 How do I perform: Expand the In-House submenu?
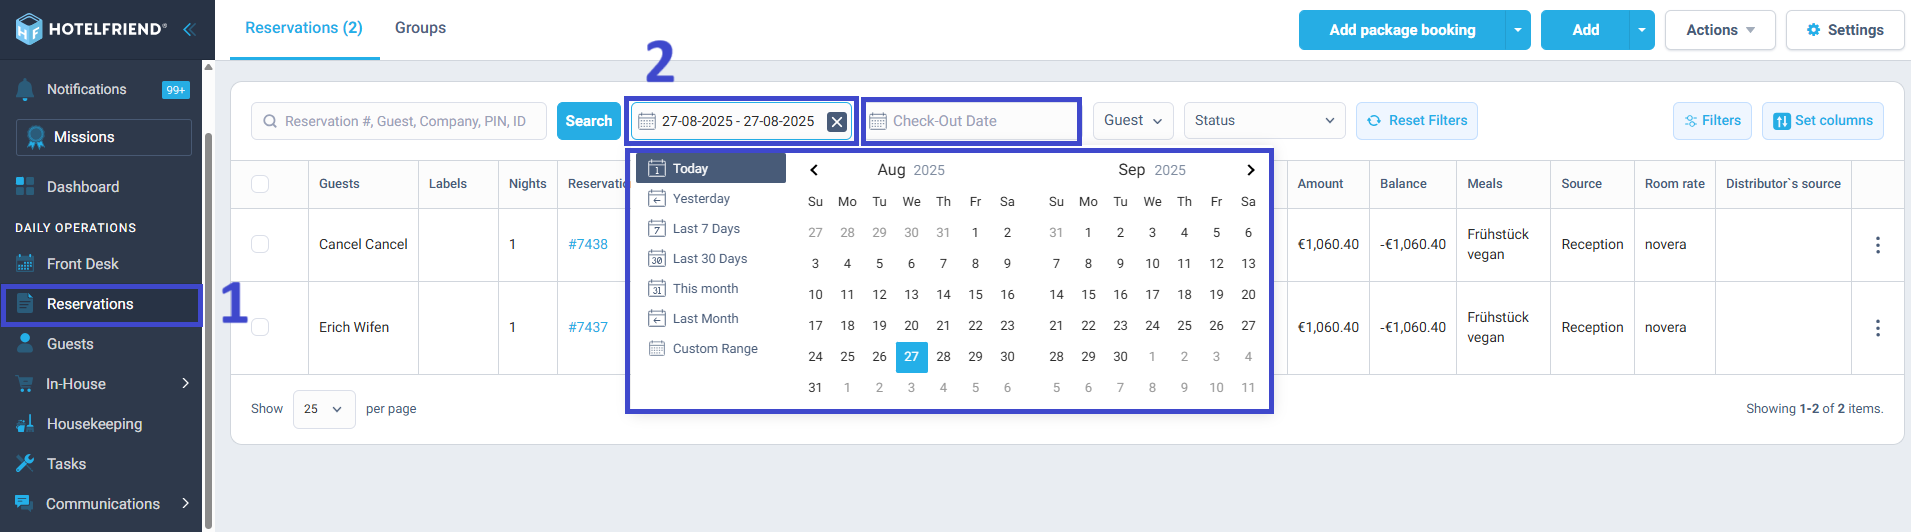click(186, 384)
